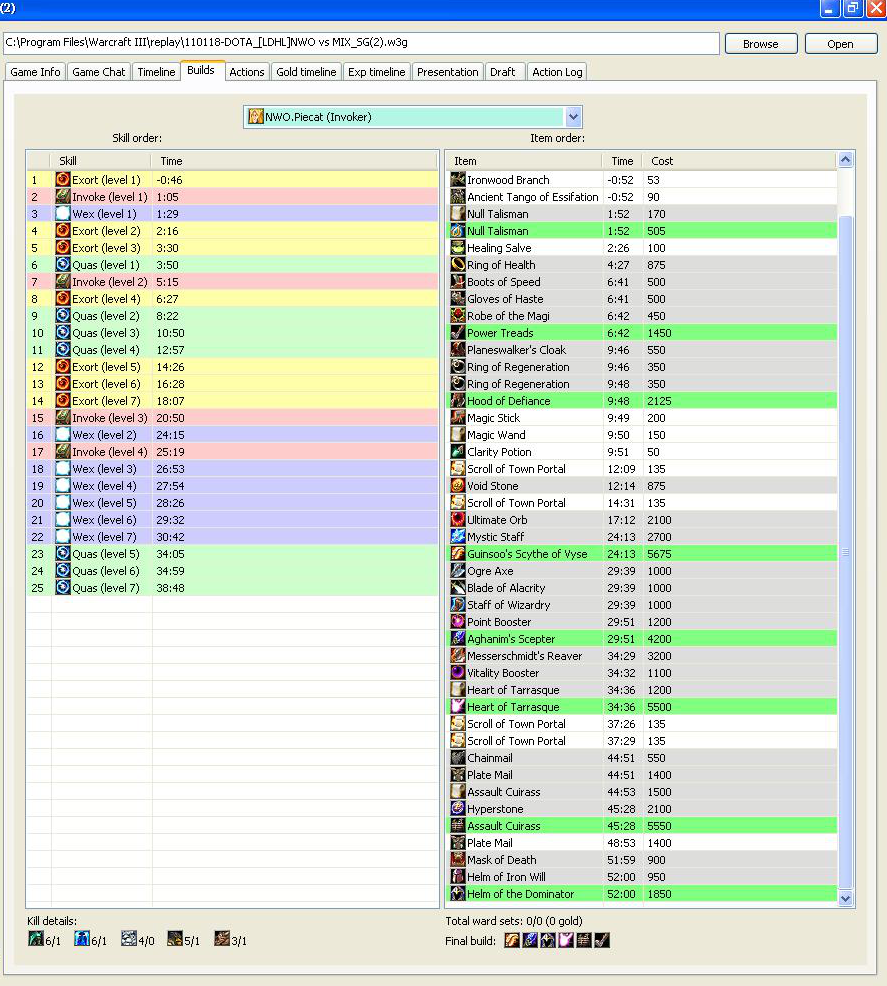Switch to the Draft tab
This screenshot has height=986, width=887.
pyautogui.click(x=503, y=72)
